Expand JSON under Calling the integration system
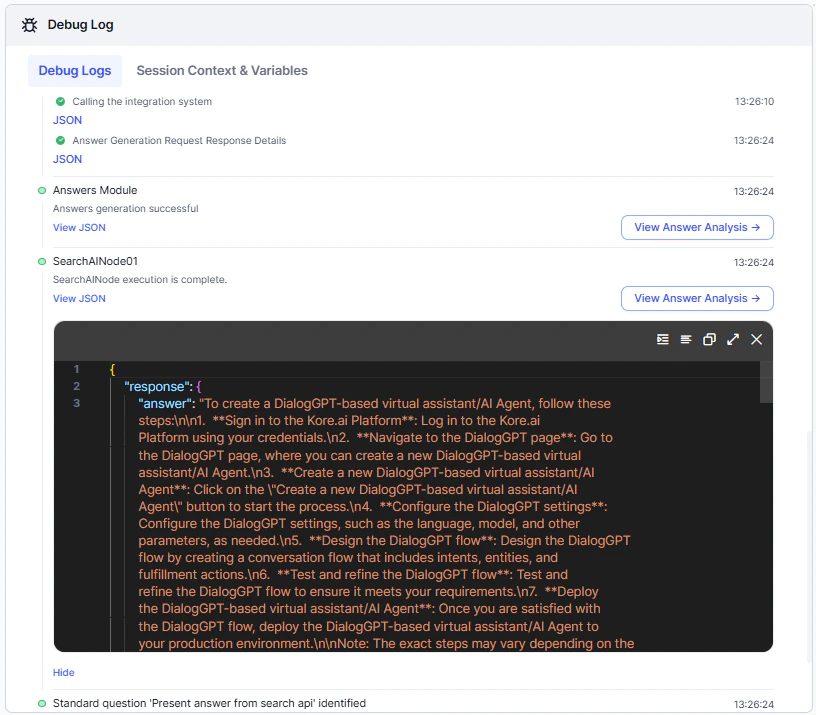 (67, 120)
